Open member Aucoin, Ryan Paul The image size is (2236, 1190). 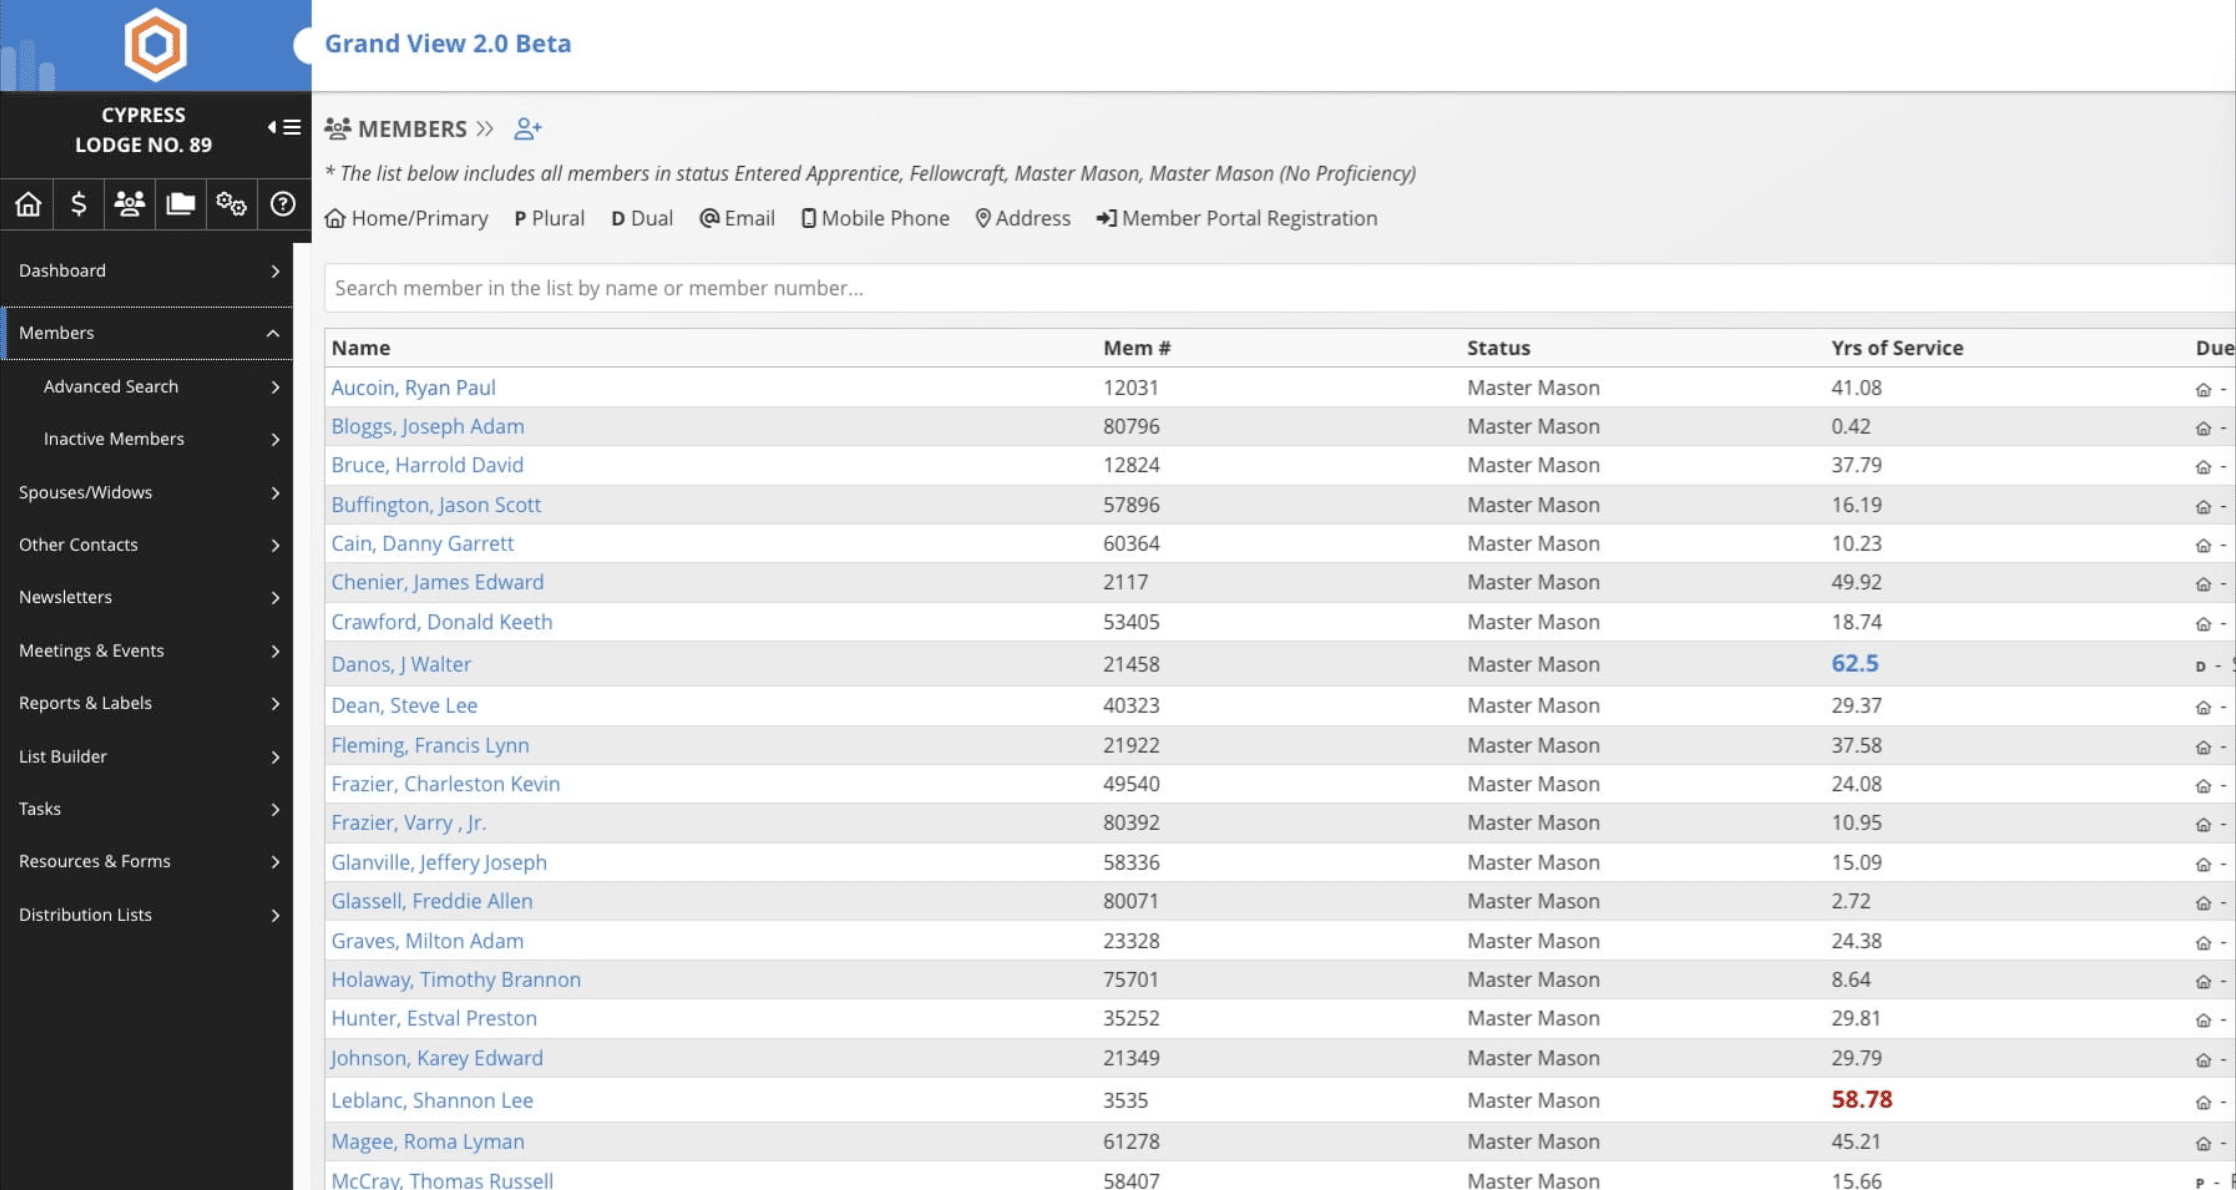tap(413, 387)
